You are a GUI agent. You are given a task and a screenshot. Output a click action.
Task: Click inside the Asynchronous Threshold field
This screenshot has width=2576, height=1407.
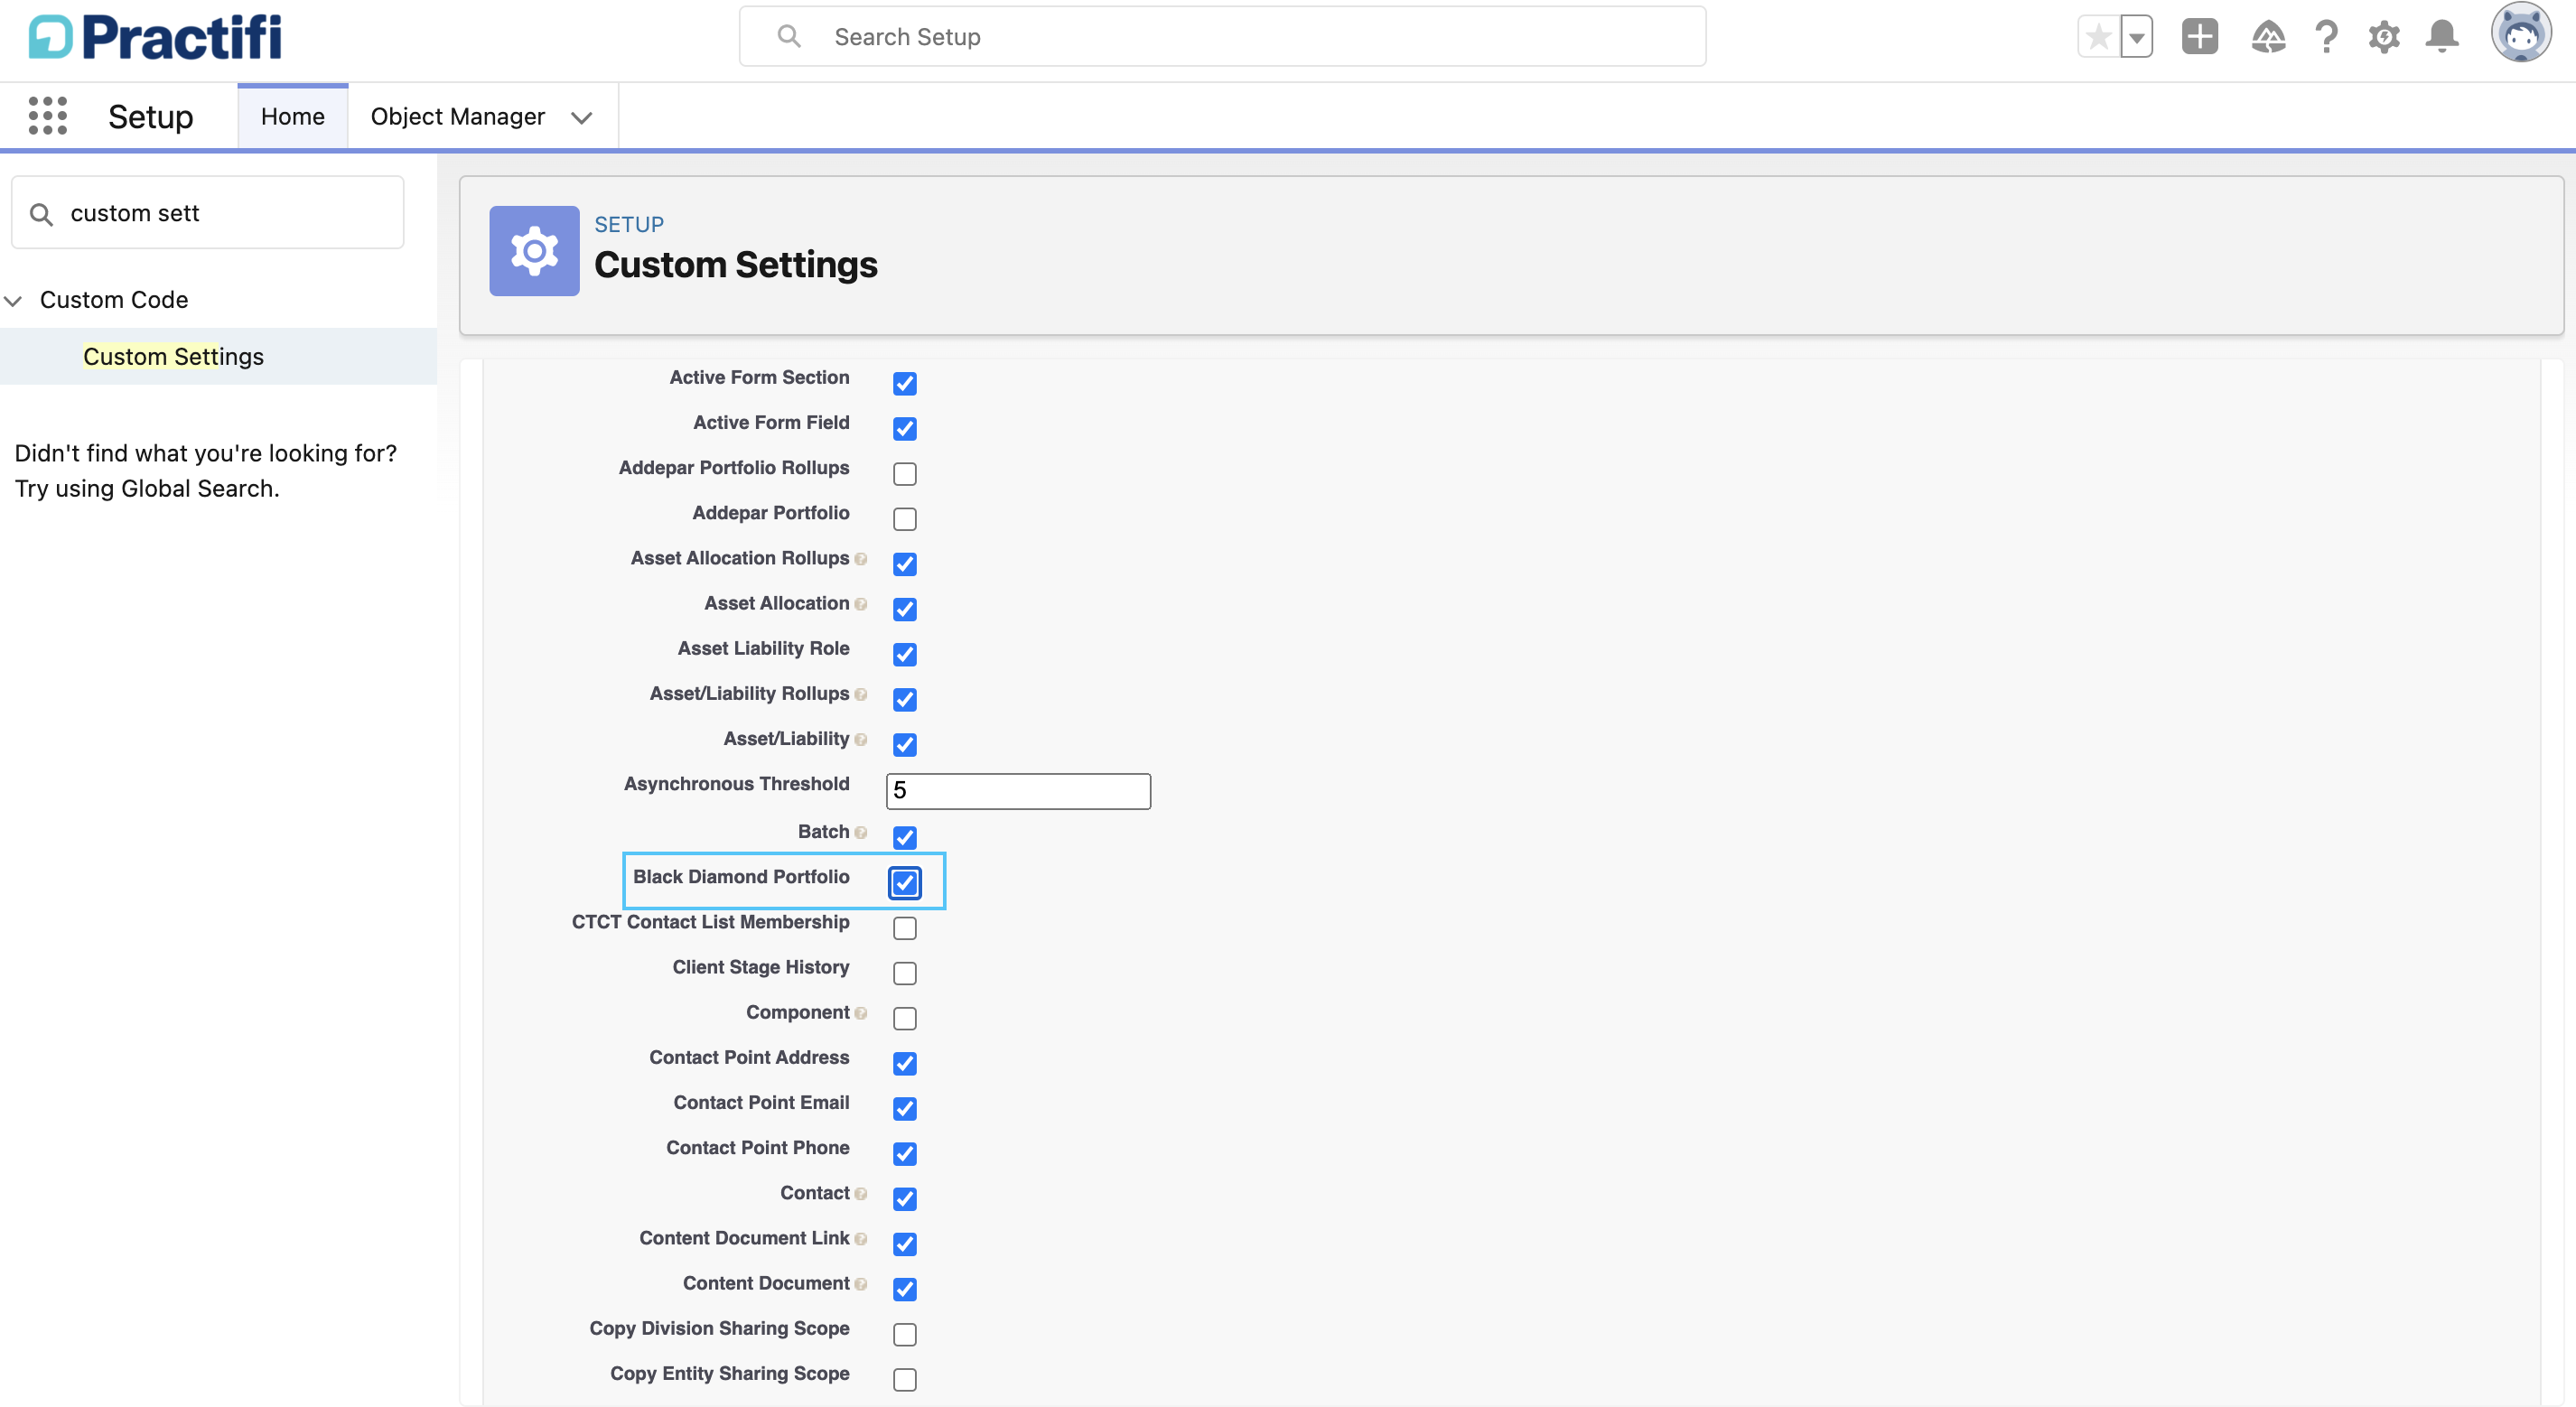[1017, 790]
